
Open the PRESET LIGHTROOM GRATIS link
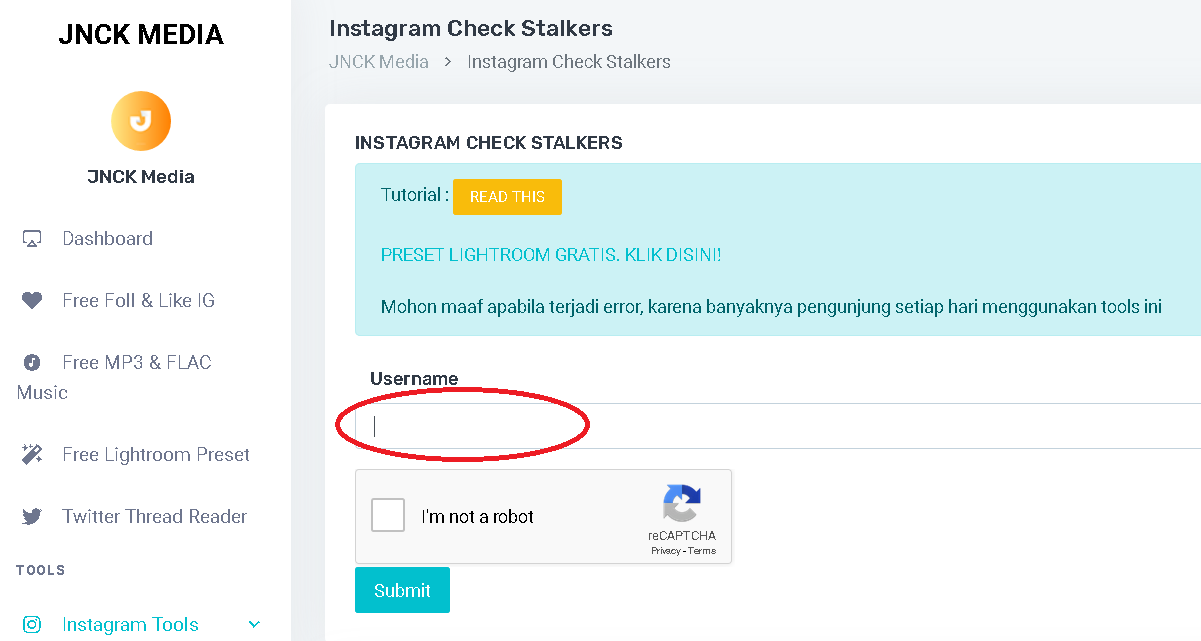click(551, 255)
